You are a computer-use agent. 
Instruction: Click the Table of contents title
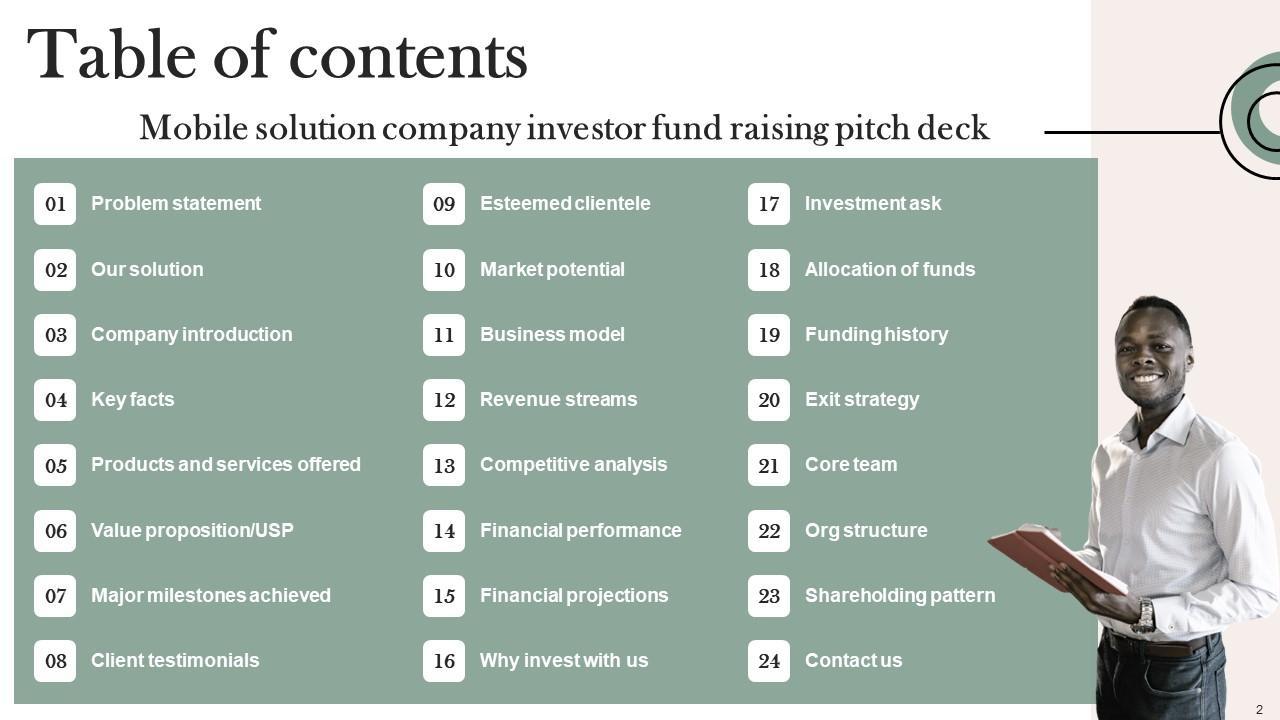click(x=277, y=55)
